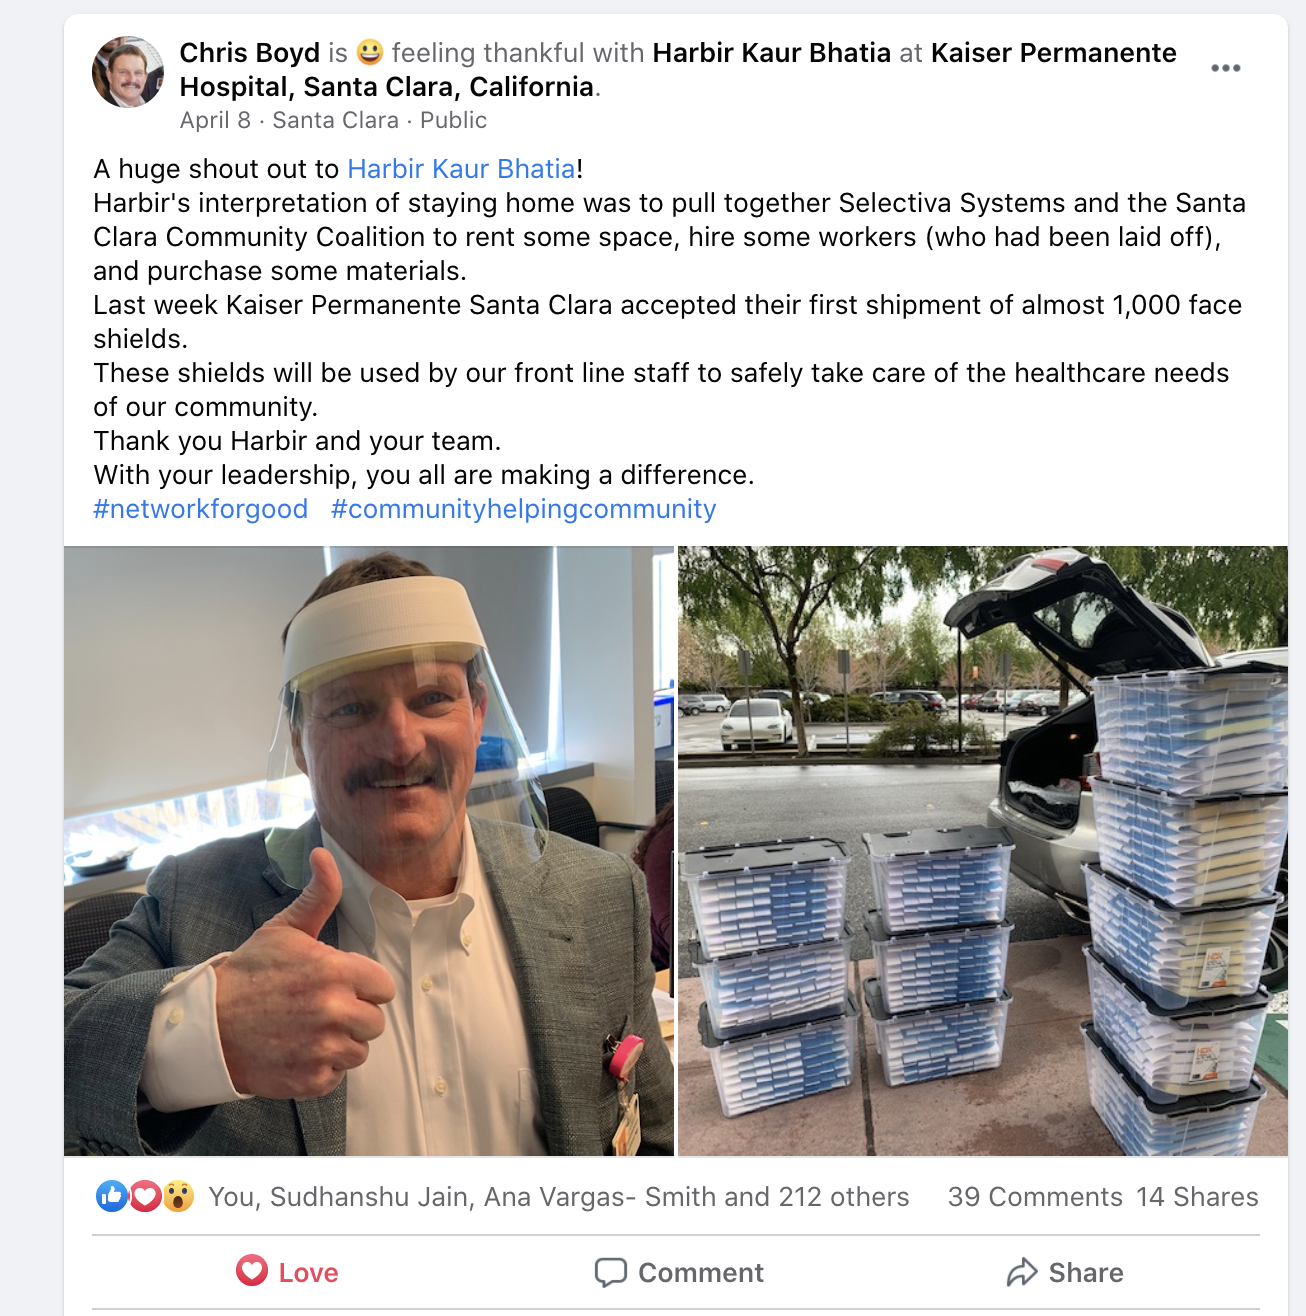View list of people who reacted
Viewport: 1306px width, 1316px height.
(558, 1197)
